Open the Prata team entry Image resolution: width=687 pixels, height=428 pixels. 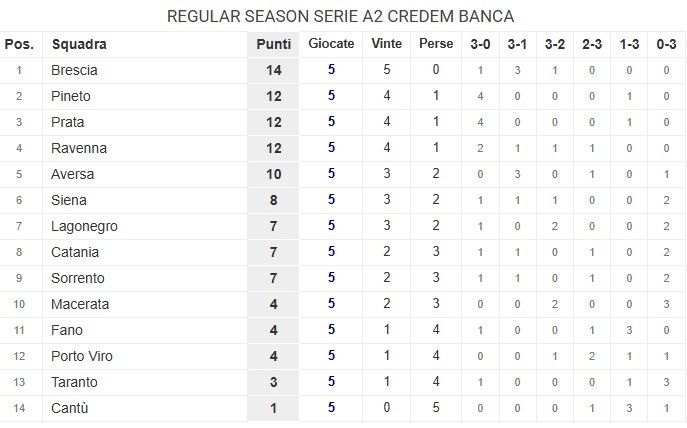click(x=68, y=122)
